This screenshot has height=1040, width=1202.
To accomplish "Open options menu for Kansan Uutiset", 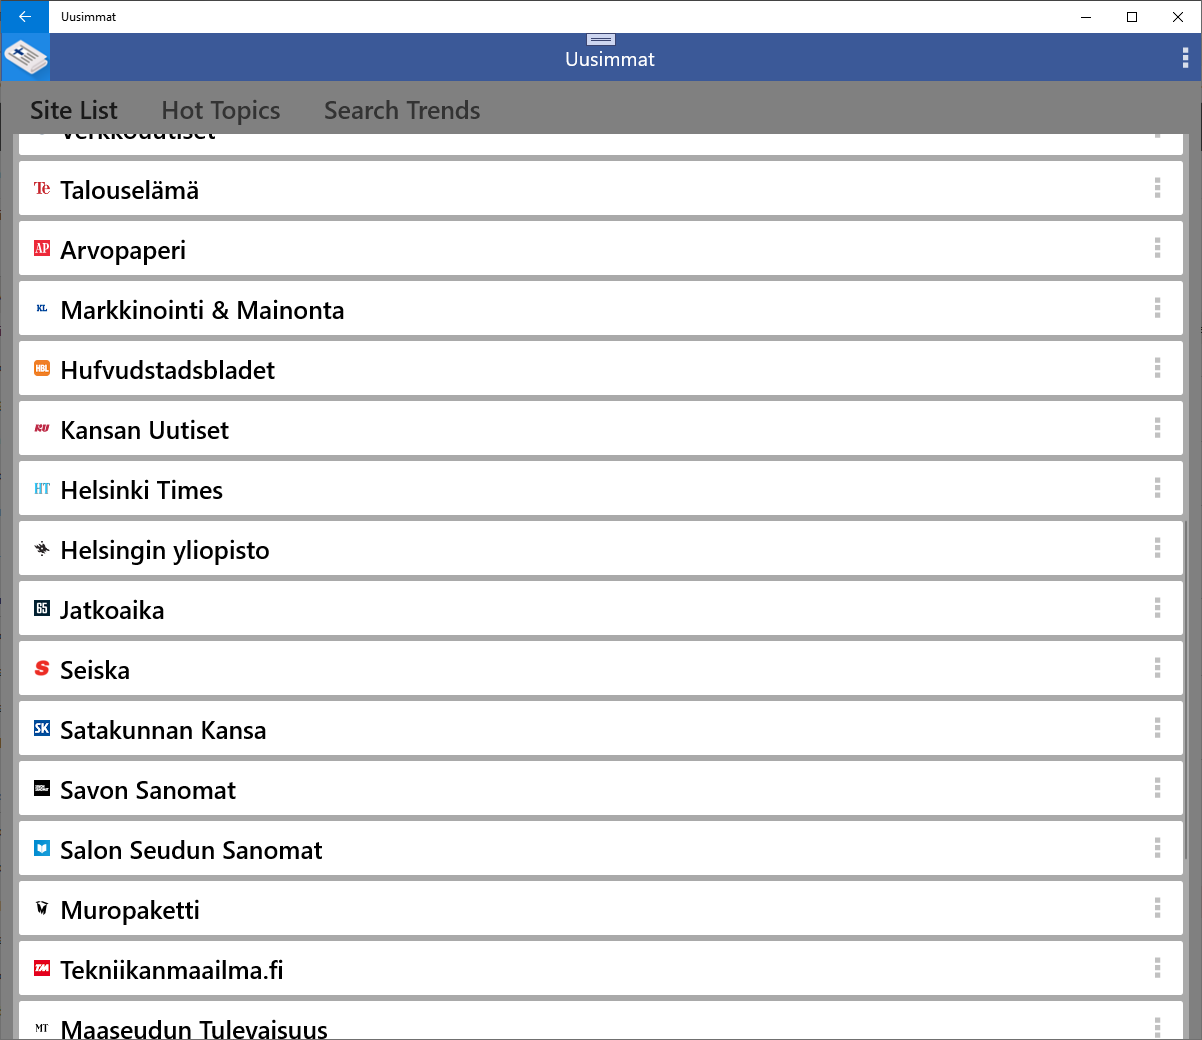I will click(1157, 428).
